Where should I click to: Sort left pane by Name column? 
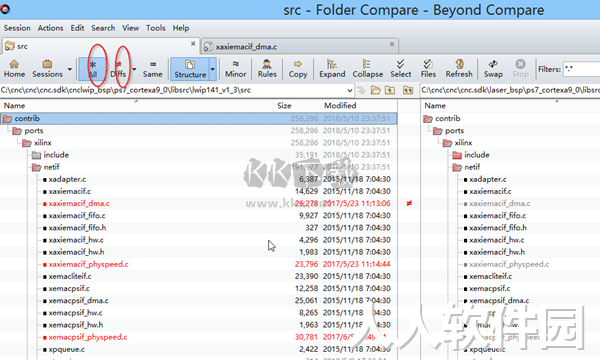point(137,106)
